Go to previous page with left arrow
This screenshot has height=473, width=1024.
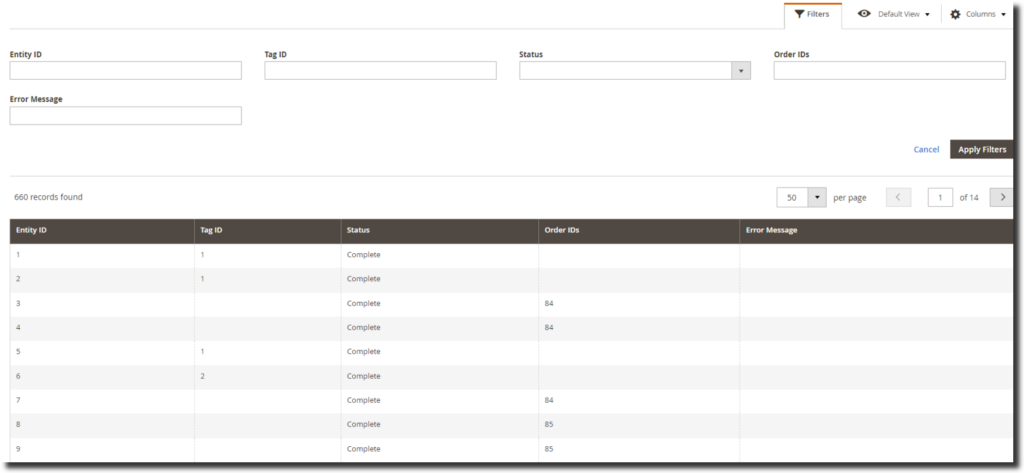click(x=898, y=197)
